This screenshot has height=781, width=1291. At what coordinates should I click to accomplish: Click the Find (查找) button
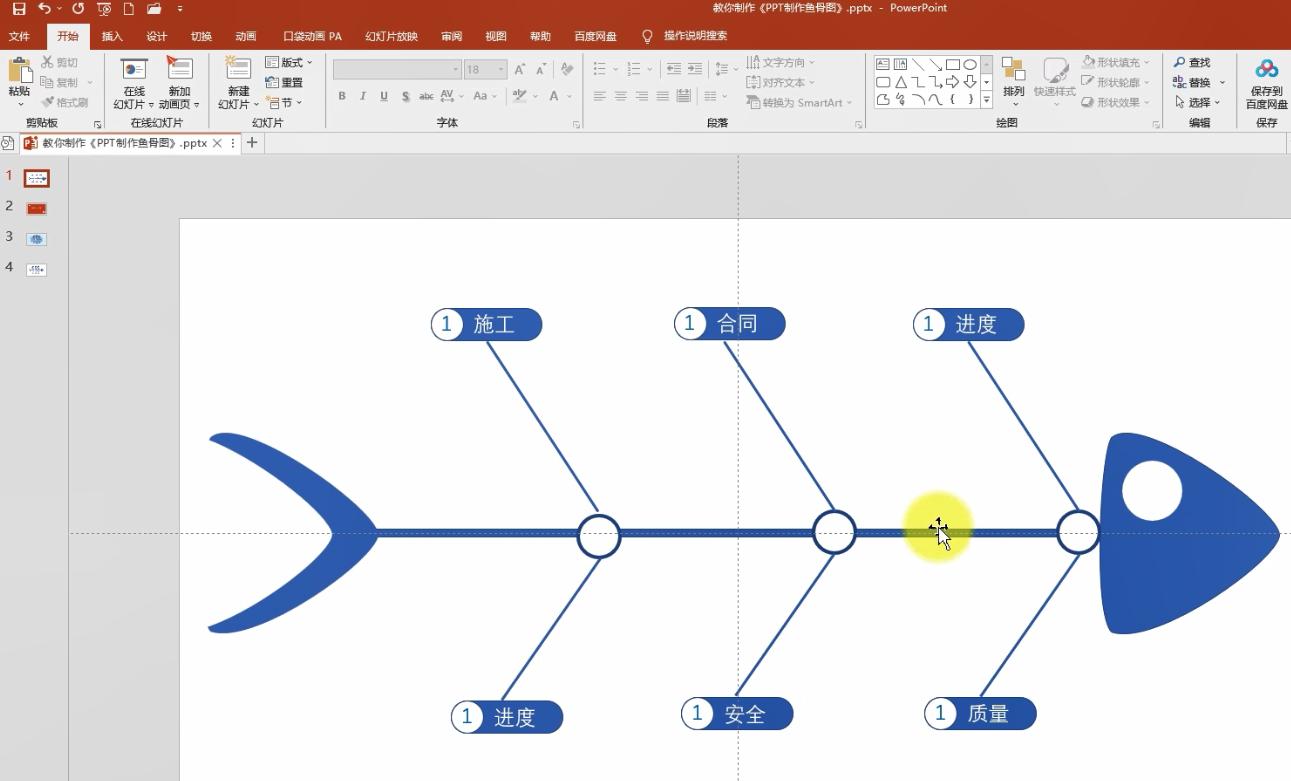click(x=1192, y=62)
